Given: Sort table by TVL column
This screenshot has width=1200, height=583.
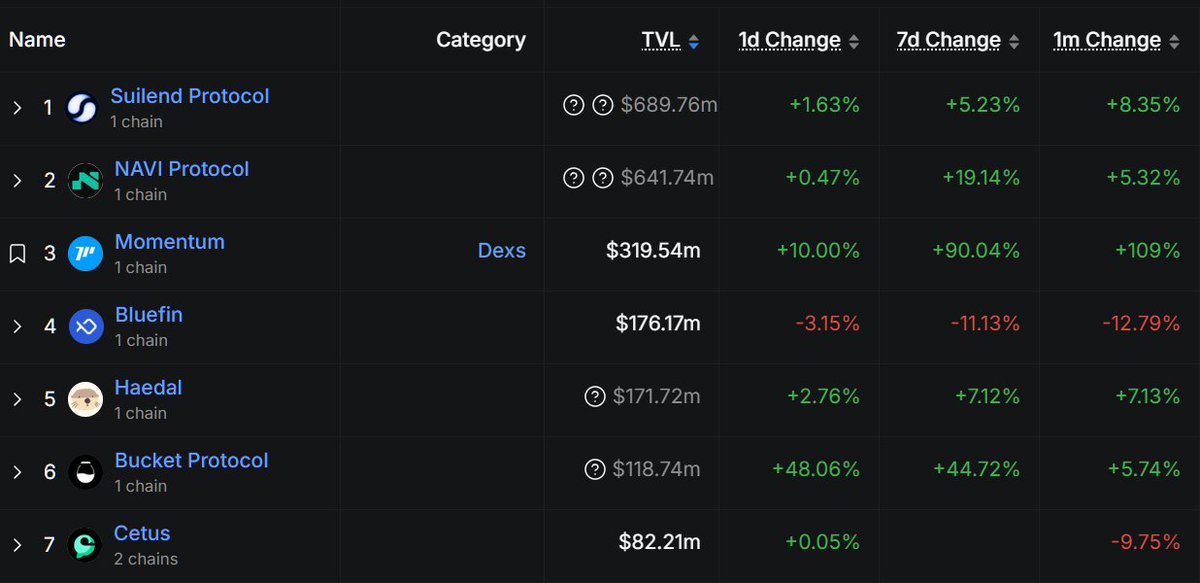Looking at the screenshot, I should click(x=670, y=40).
